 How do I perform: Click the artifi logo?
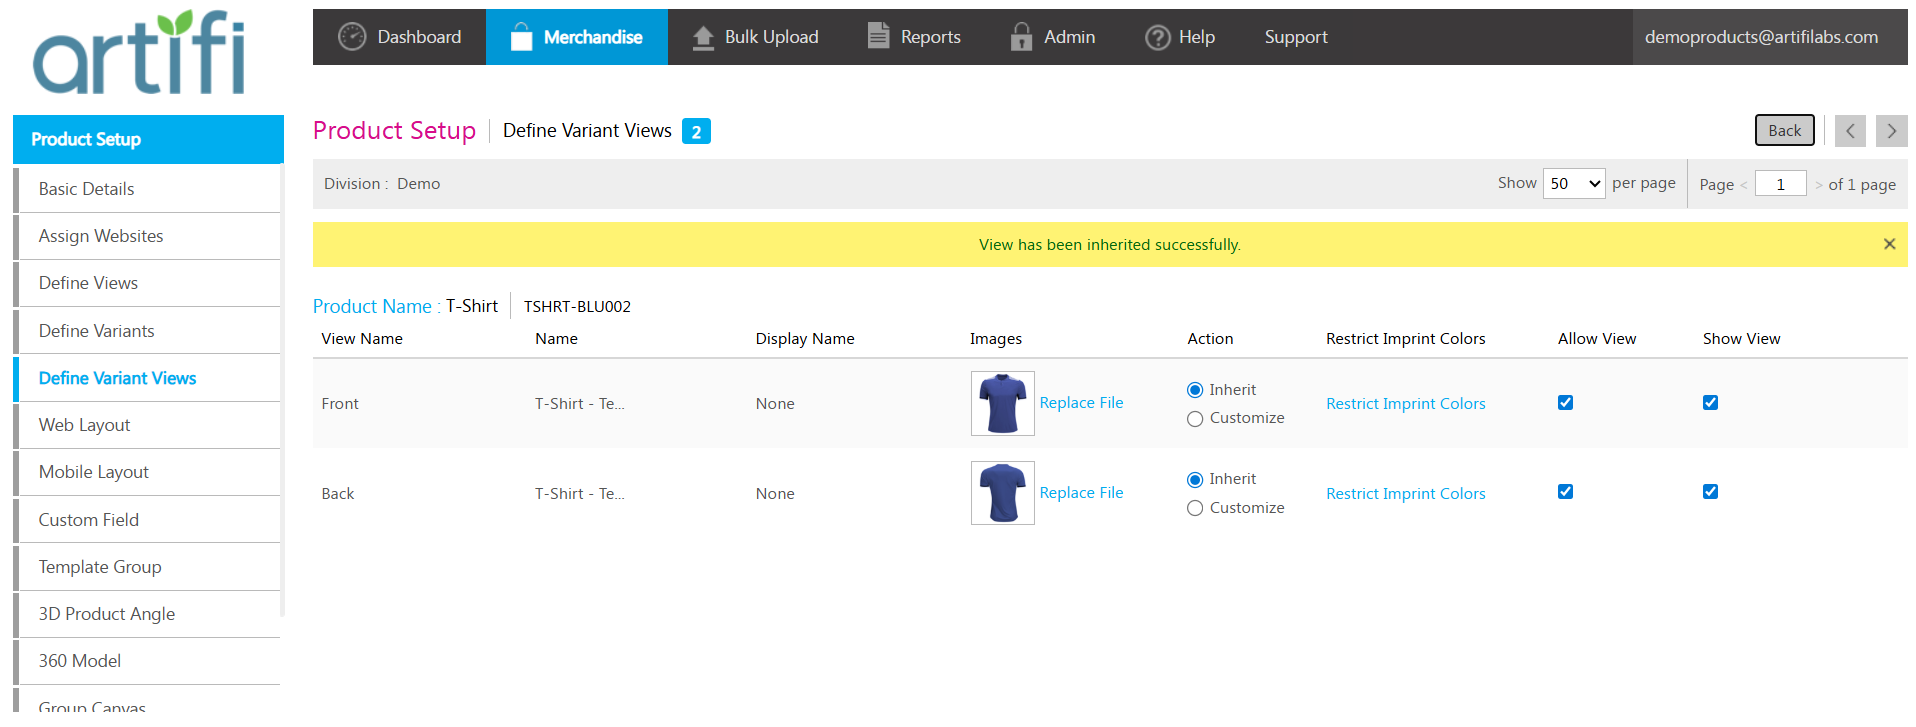(139, 53)
